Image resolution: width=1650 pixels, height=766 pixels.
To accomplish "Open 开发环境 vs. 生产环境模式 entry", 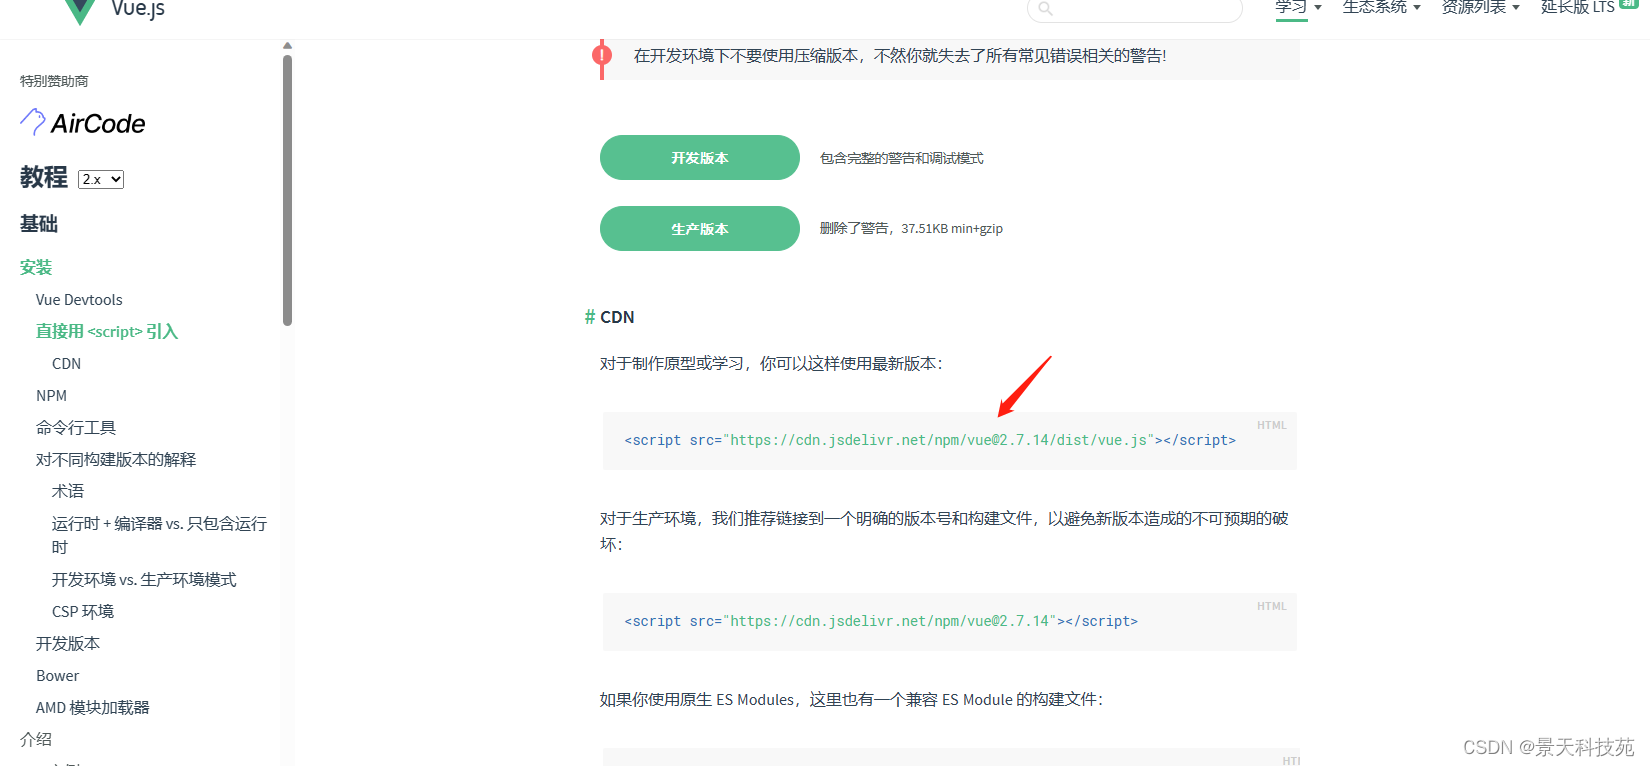I will click(x=144, y=580).
